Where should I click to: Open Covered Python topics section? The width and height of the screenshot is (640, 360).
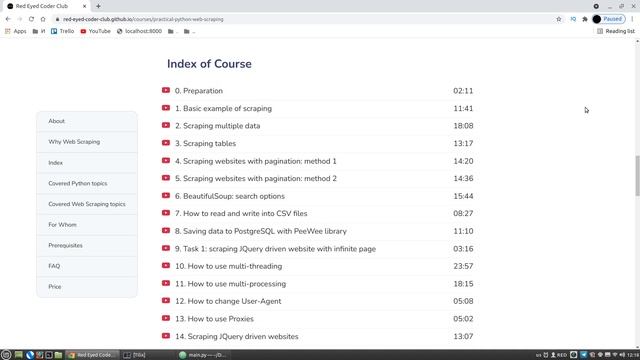click(87, 184)
